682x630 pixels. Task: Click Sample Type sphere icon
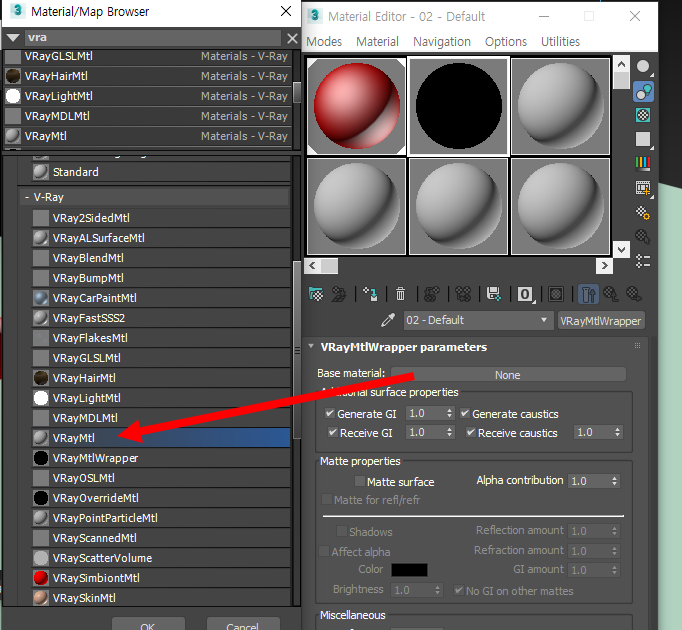(x=643, y=67)
